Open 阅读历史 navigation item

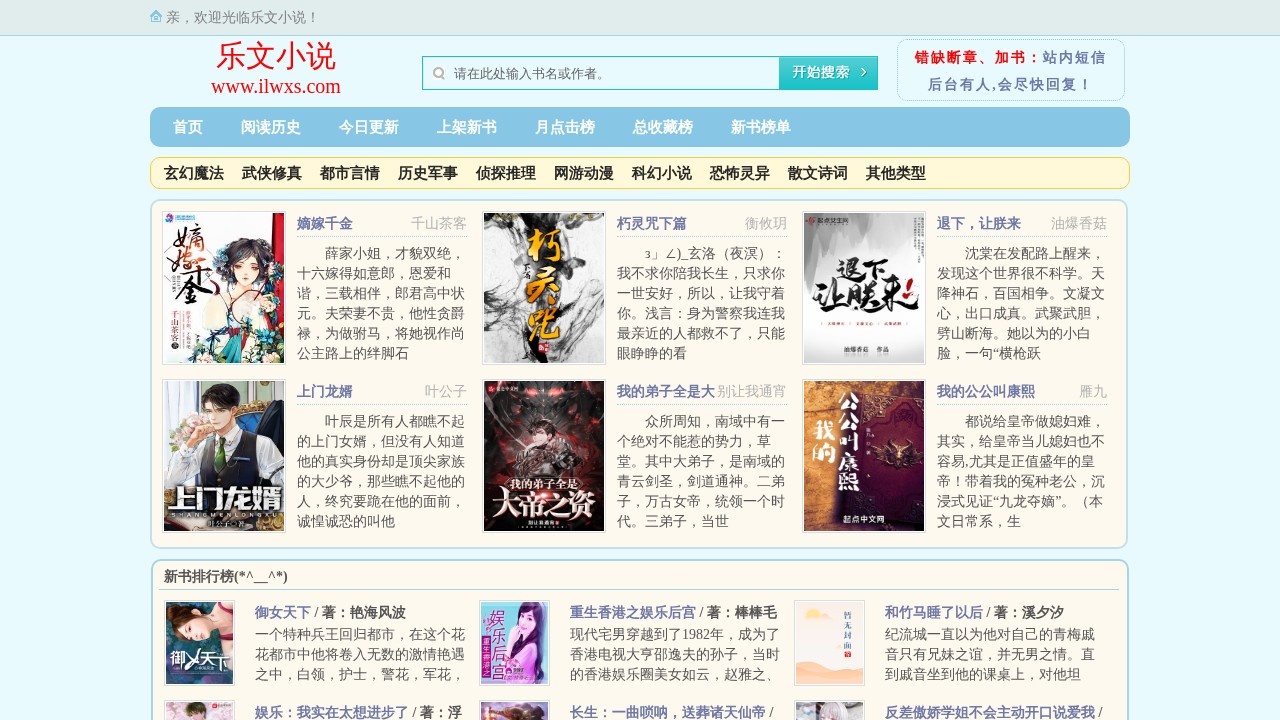coord(271,127)
